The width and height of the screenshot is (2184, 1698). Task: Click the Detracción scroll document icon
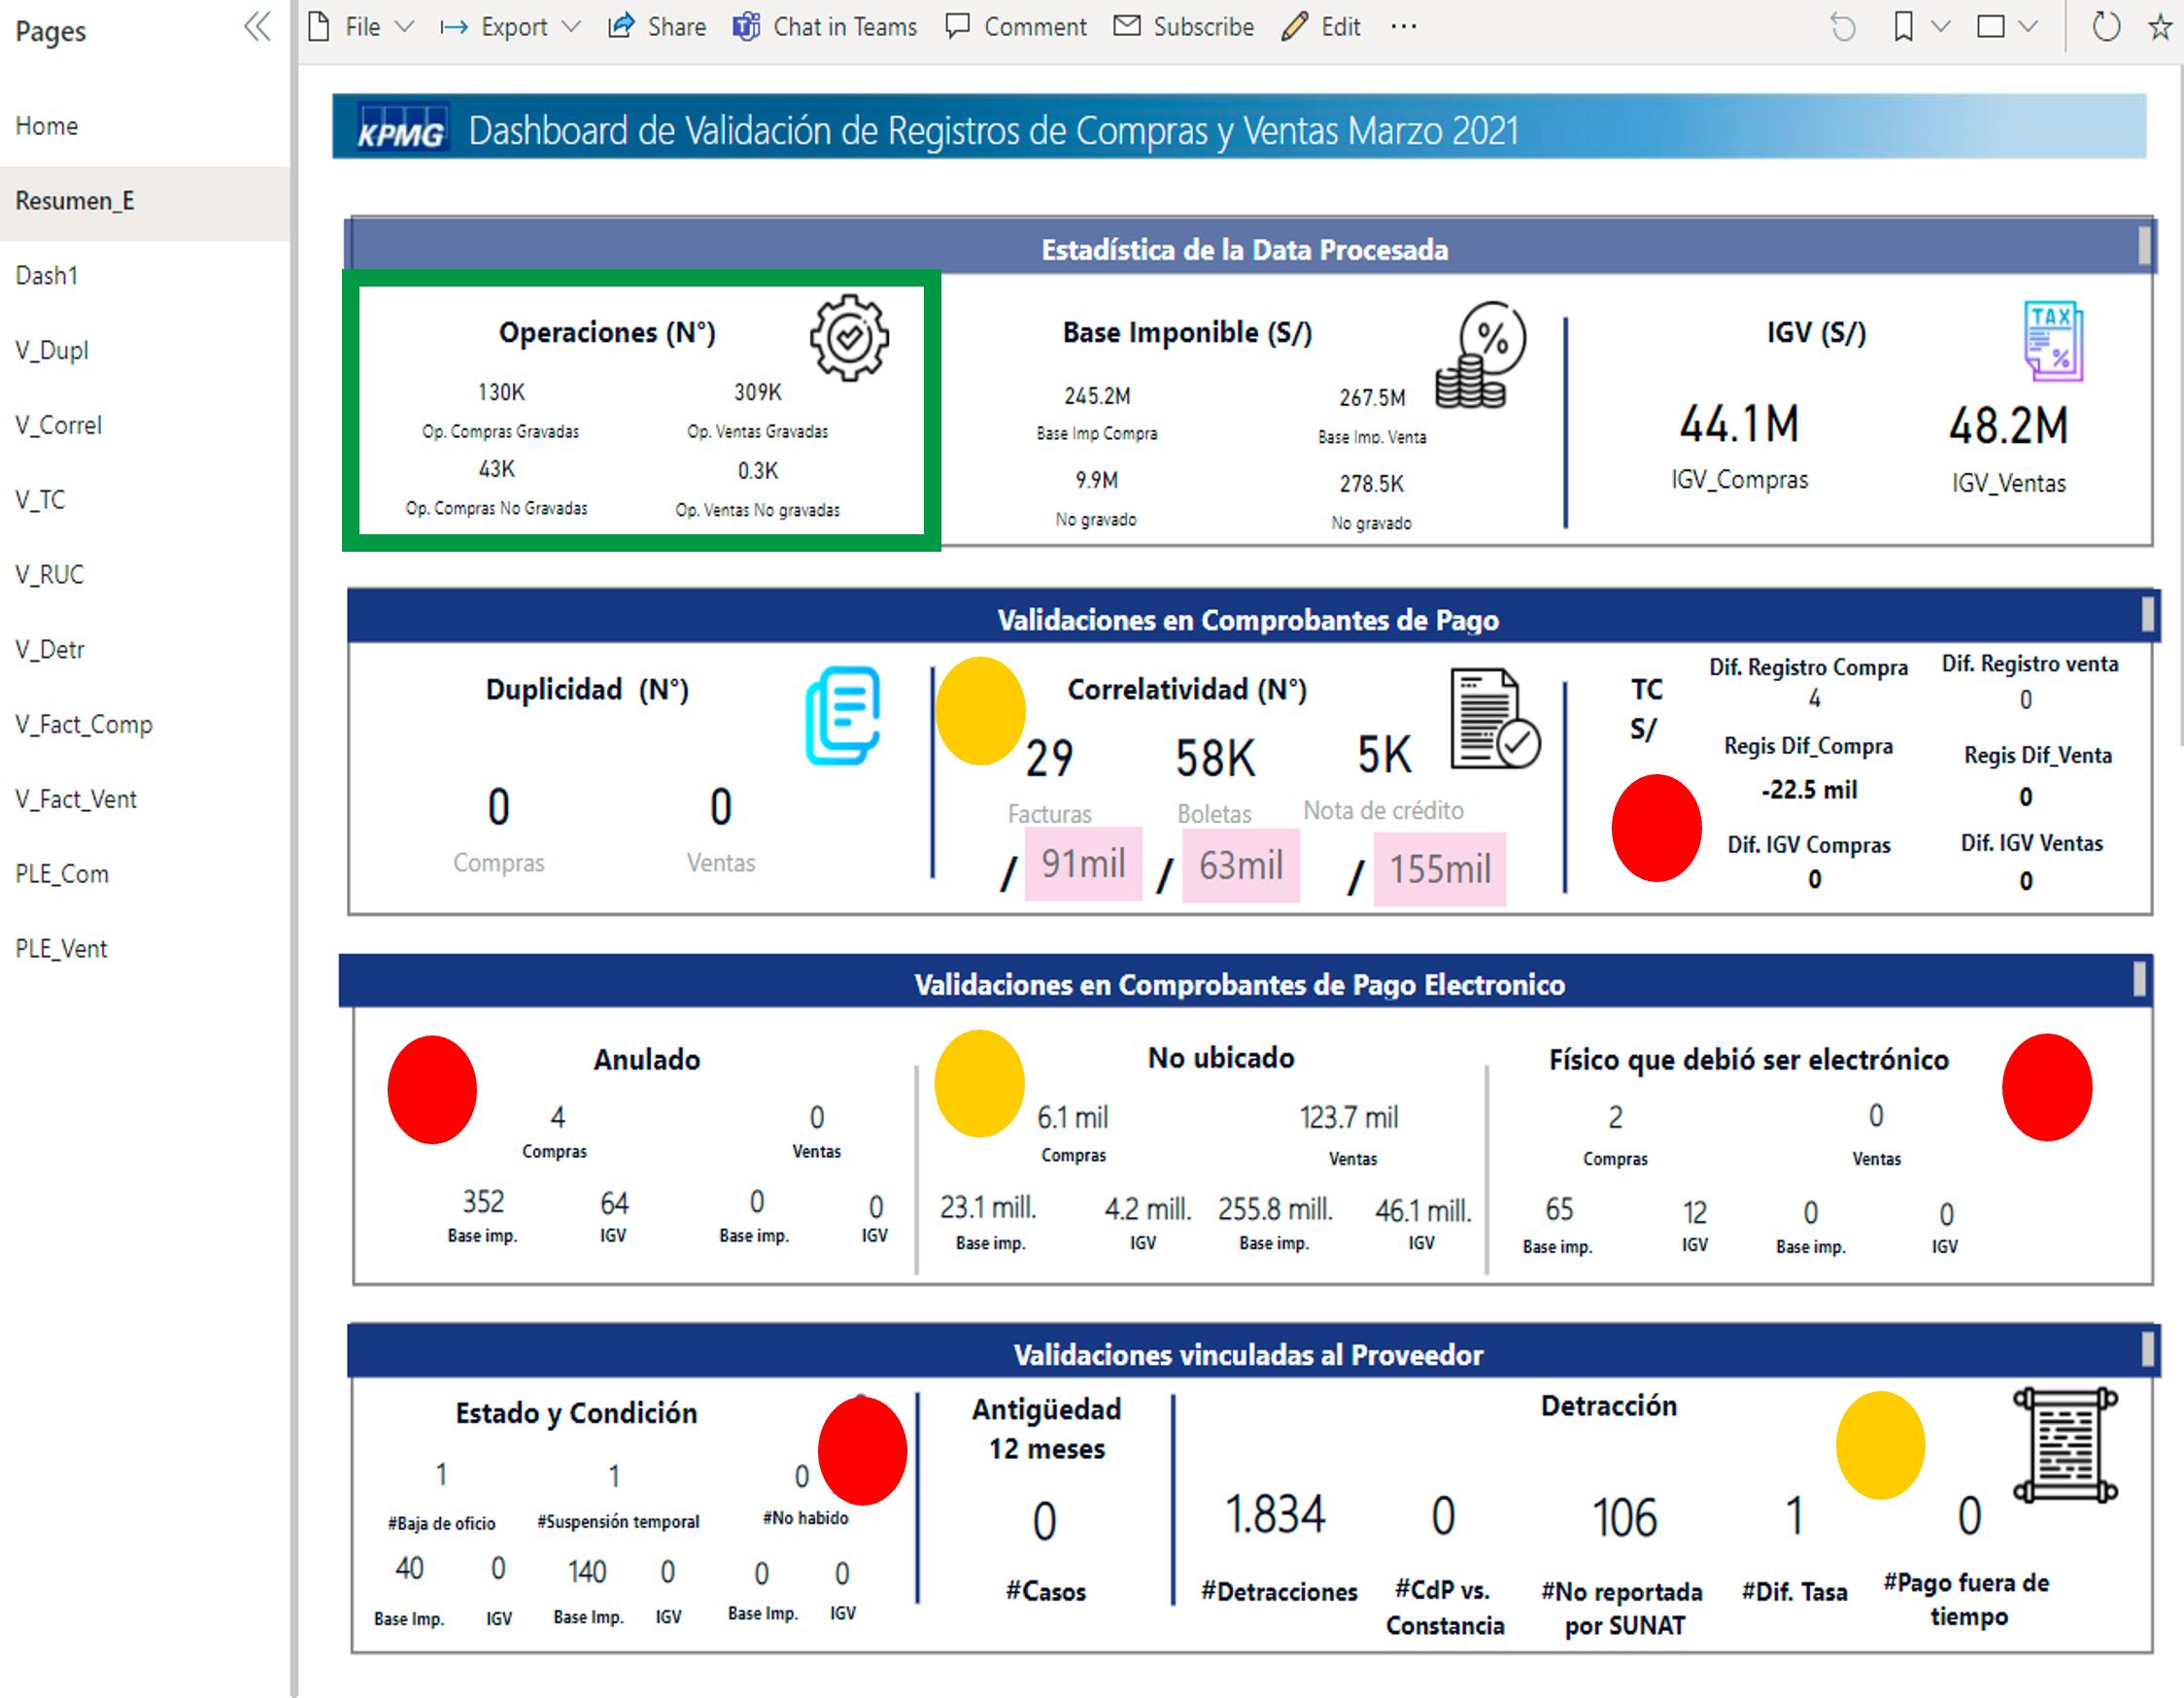click(2065, 1444)
